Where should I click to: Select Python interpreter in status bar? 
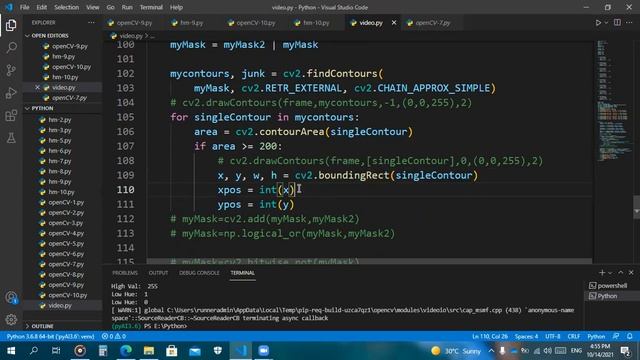point(50,336)
